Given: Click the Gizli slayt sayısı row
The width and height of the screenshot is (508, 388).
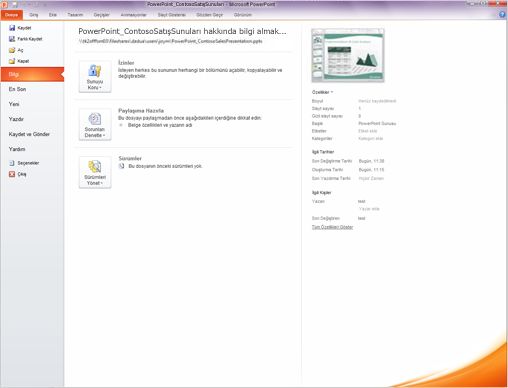Looking at the screenshot, I should (337, 116).
